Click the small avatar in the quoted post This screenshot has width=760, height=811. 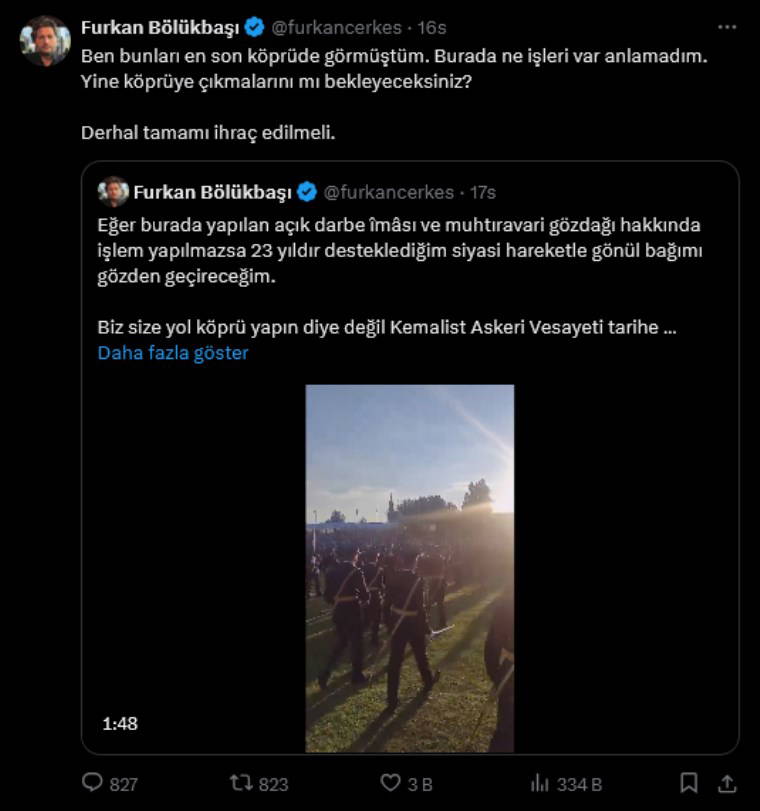click(x=113, y=191)
